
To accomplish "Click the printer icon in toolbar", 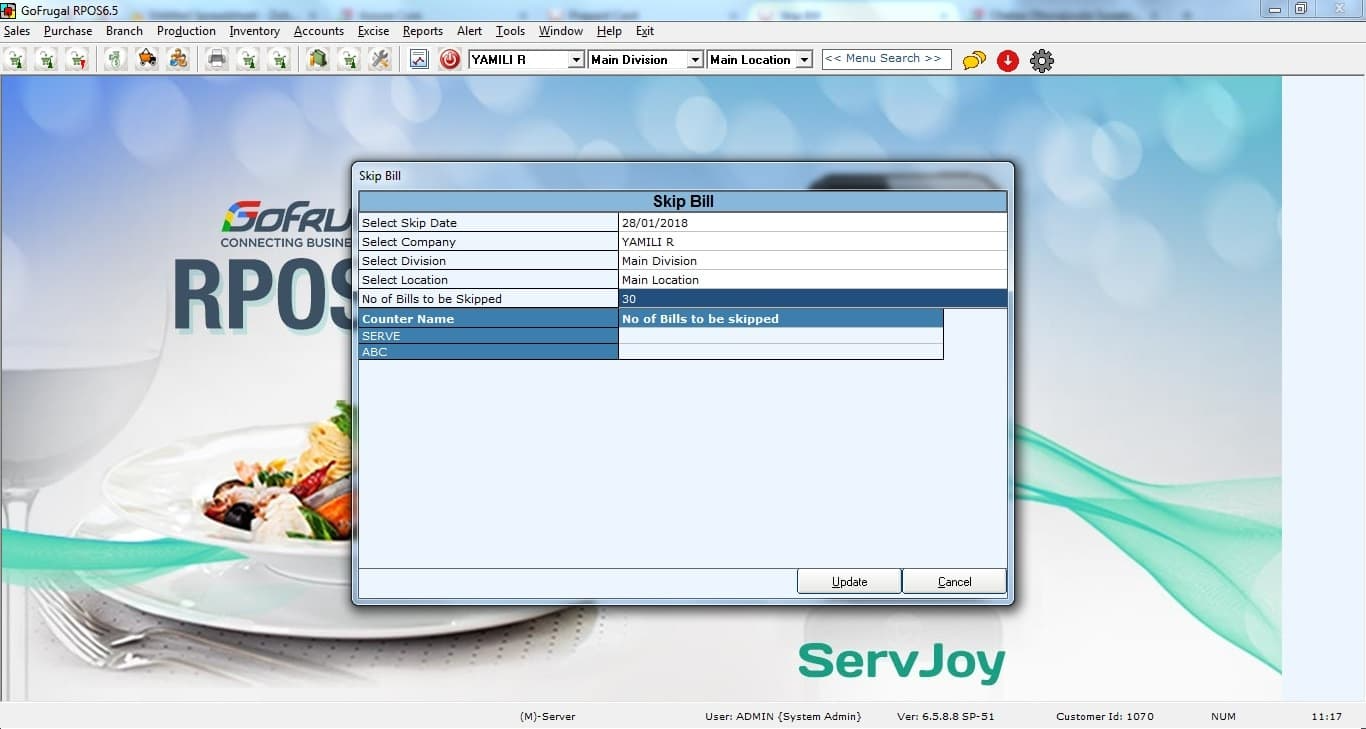I will 217,60.
